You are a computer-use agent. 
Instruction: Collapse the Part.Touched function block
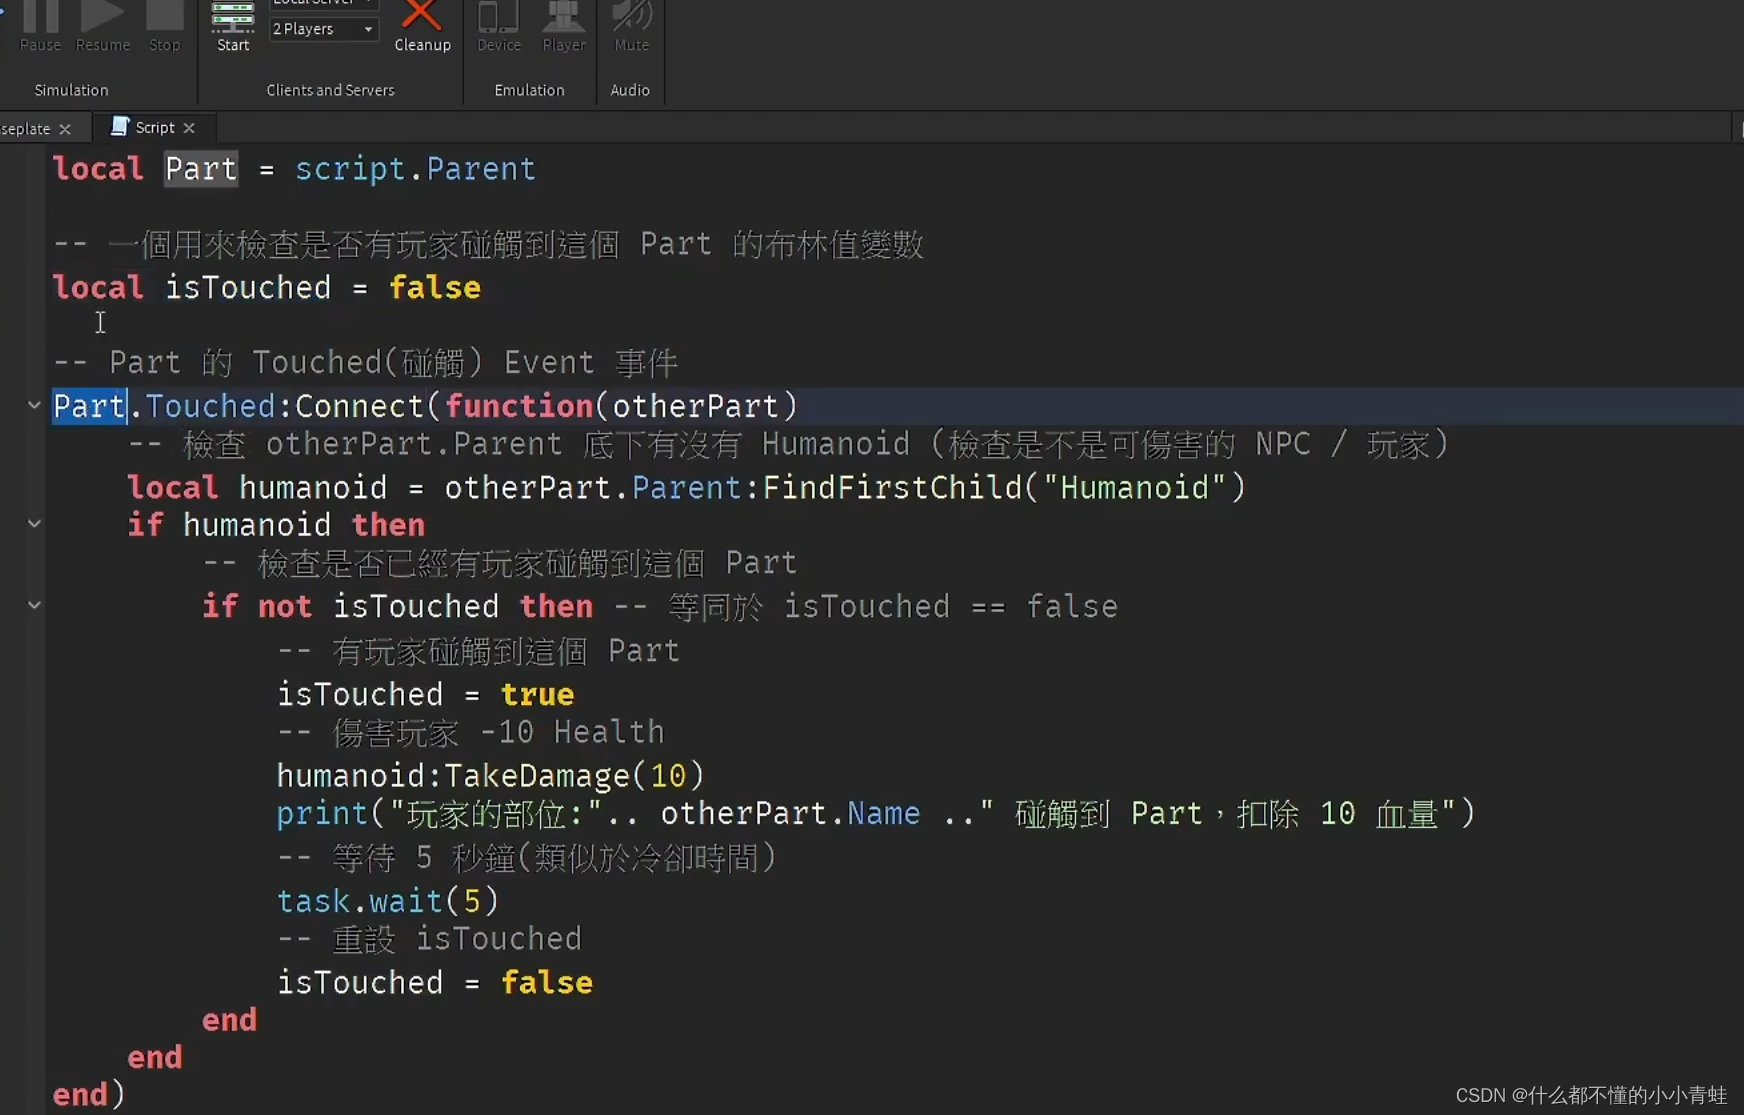click(x=34, y=405)
